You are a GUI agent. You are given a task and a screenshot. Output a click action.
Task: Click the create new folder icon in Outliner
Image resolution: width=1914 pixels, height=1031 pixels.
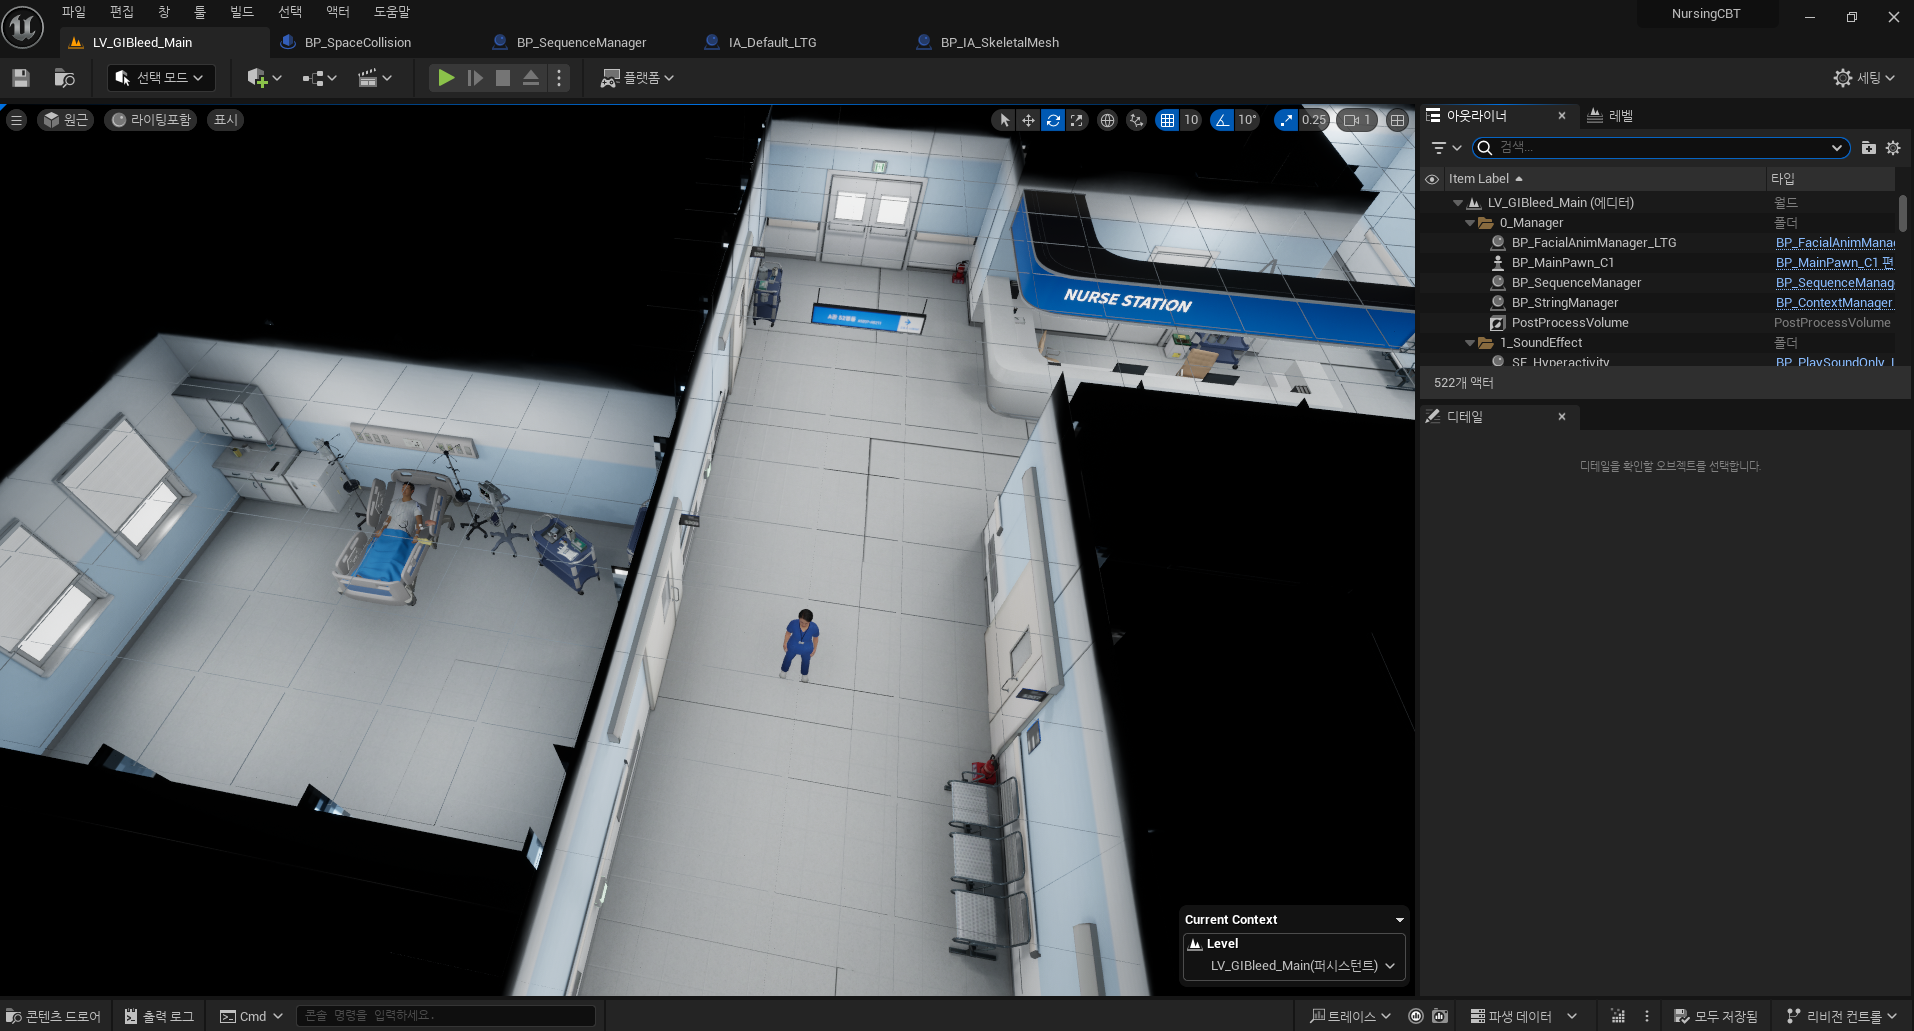point(1868,148)
